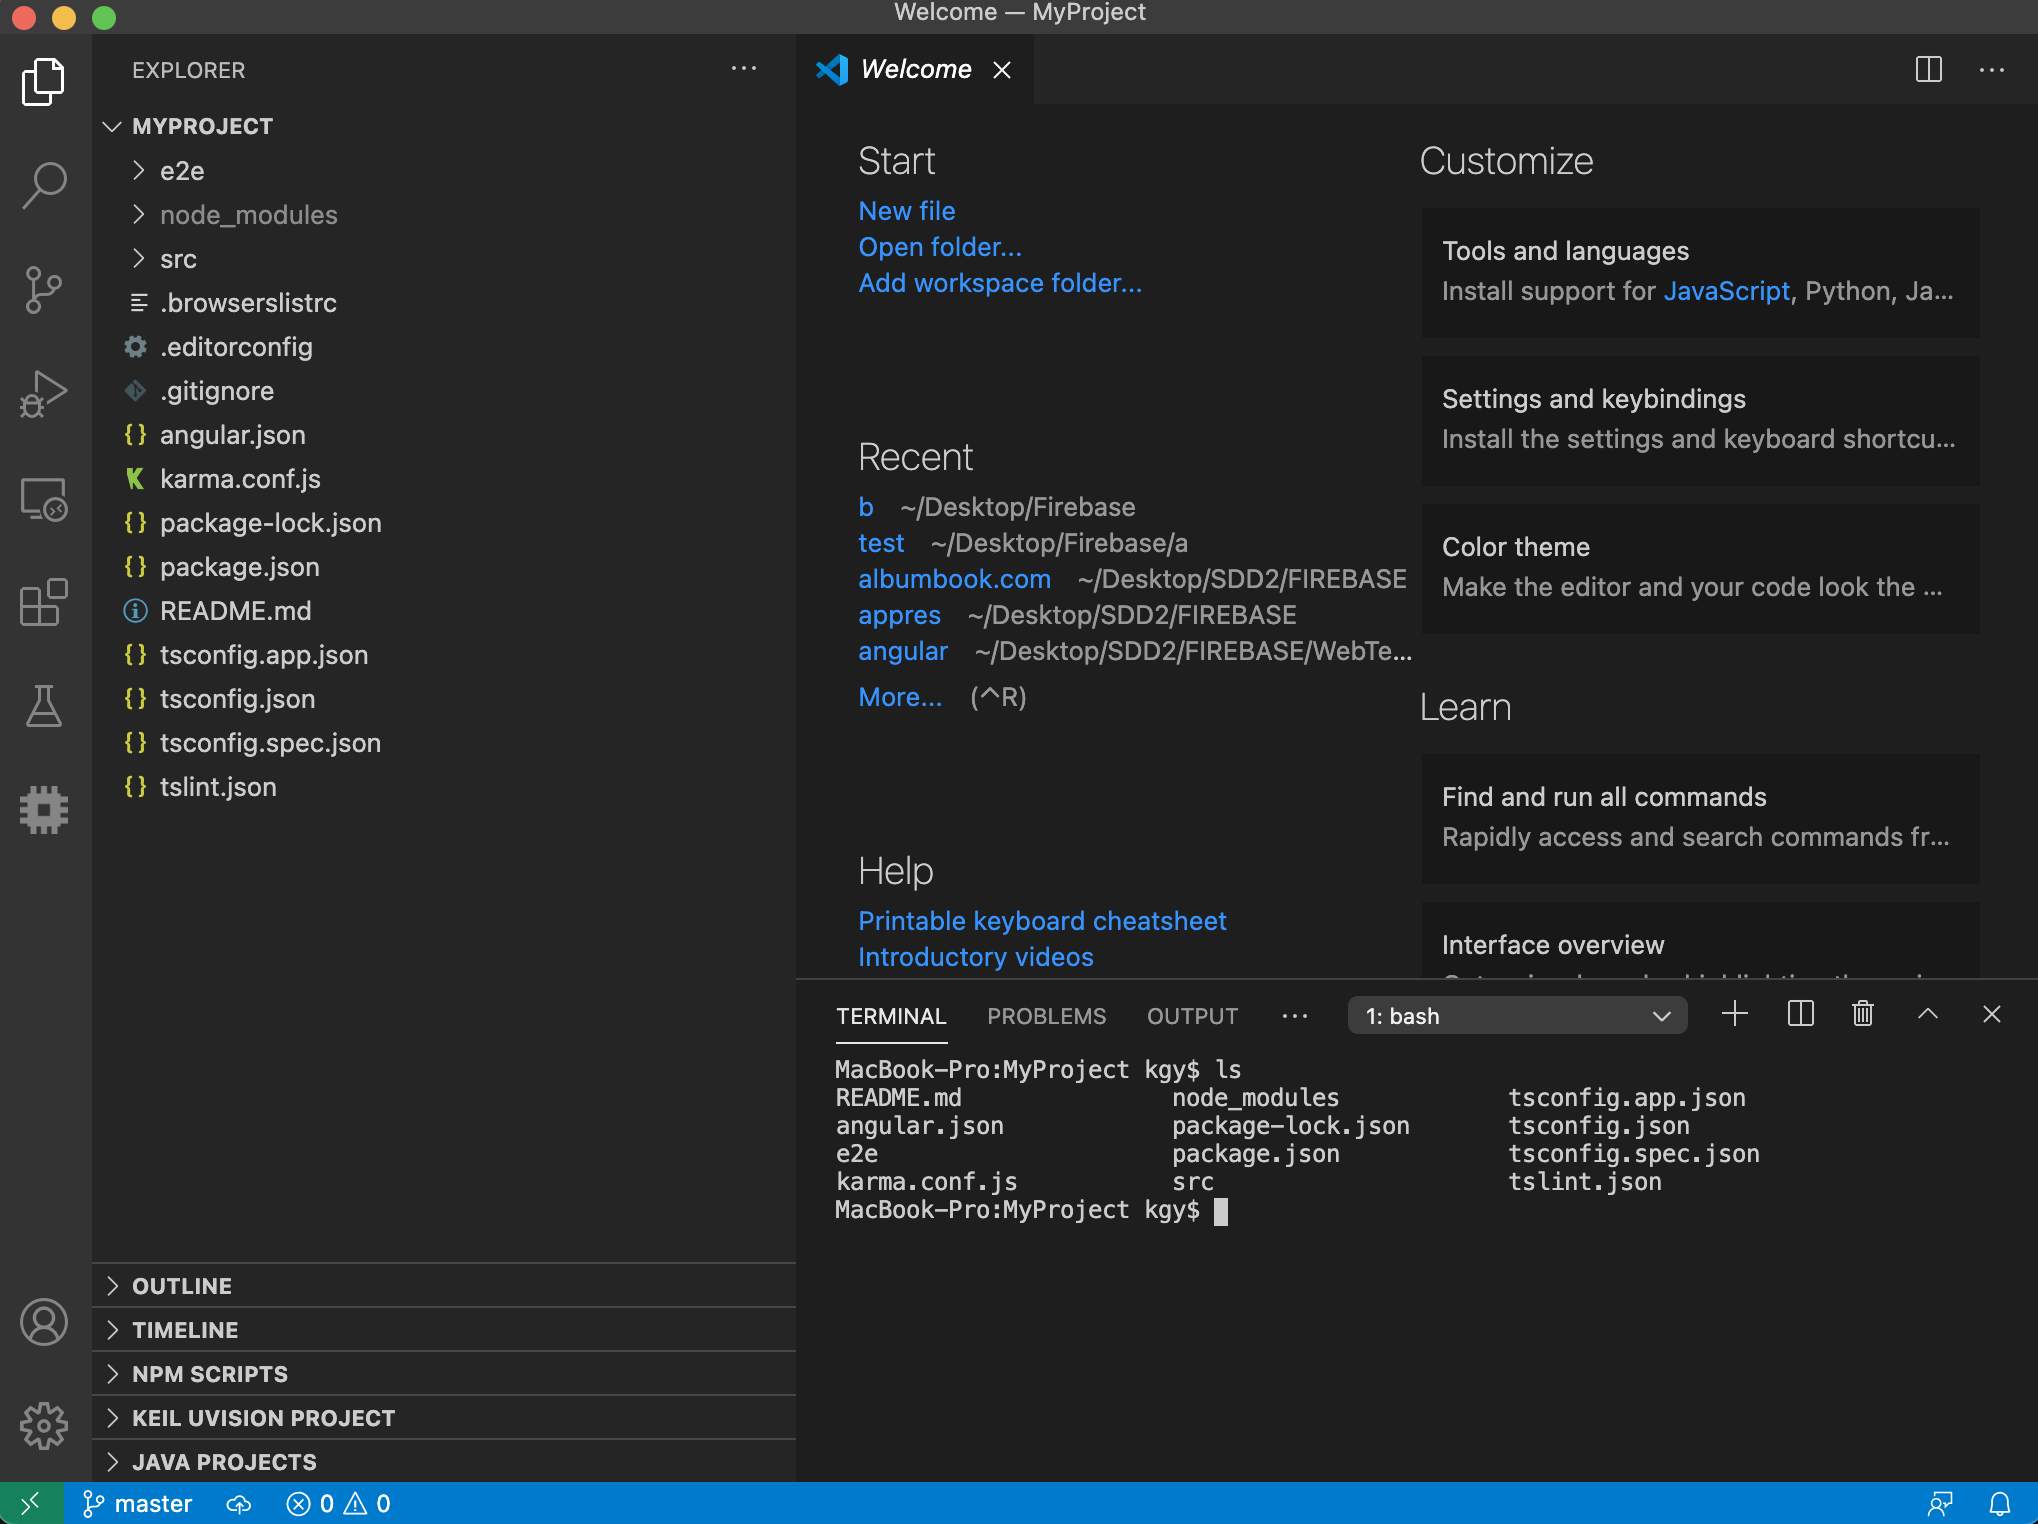
Task: Open the Extensions view
Action: [44, 602]
